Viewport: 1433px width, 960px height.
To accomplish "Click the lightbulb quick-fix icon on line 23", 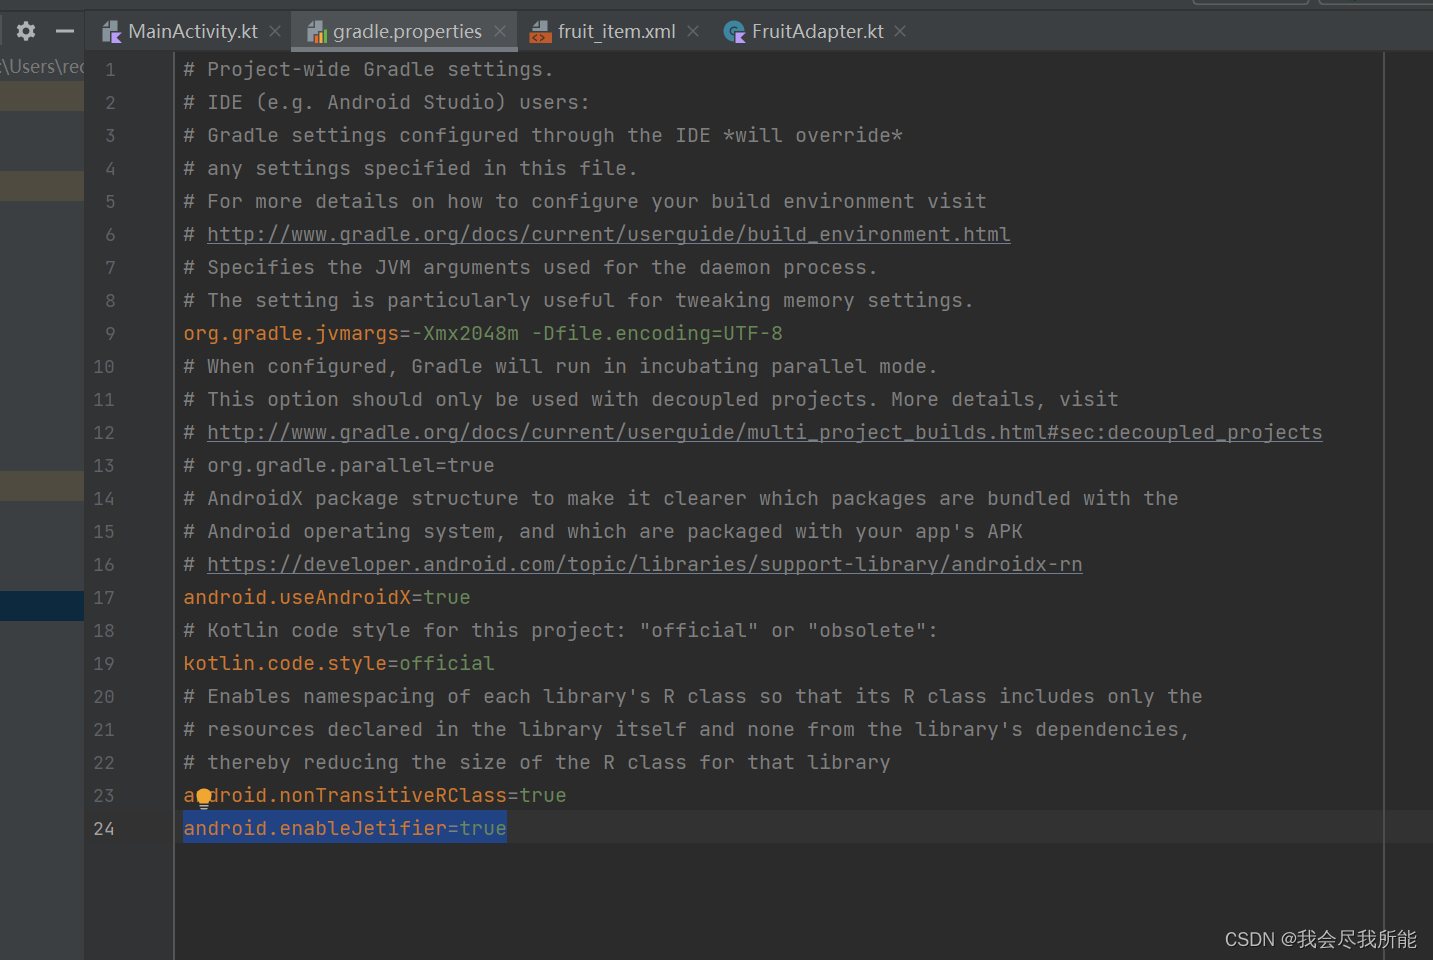I will pos(204,797).
